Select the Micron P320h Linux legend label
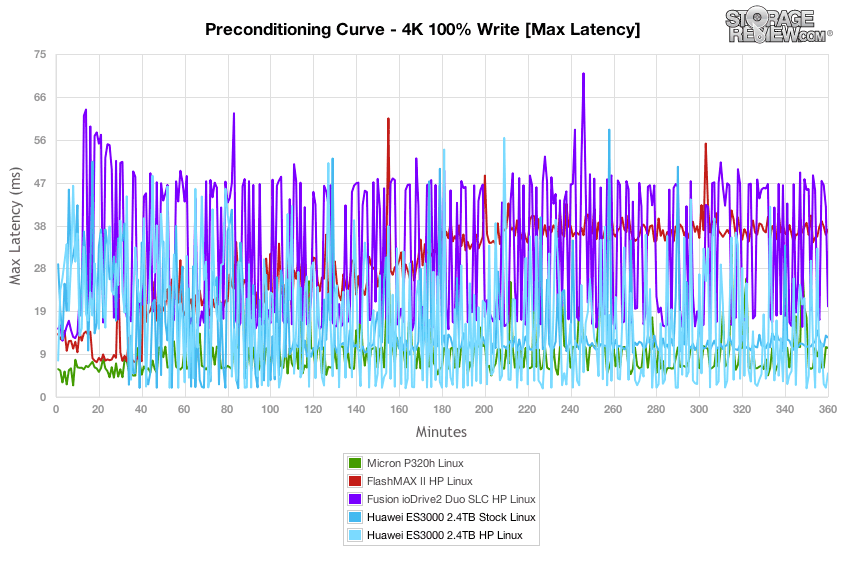850x567 pixels. click(x=415, y=463)
